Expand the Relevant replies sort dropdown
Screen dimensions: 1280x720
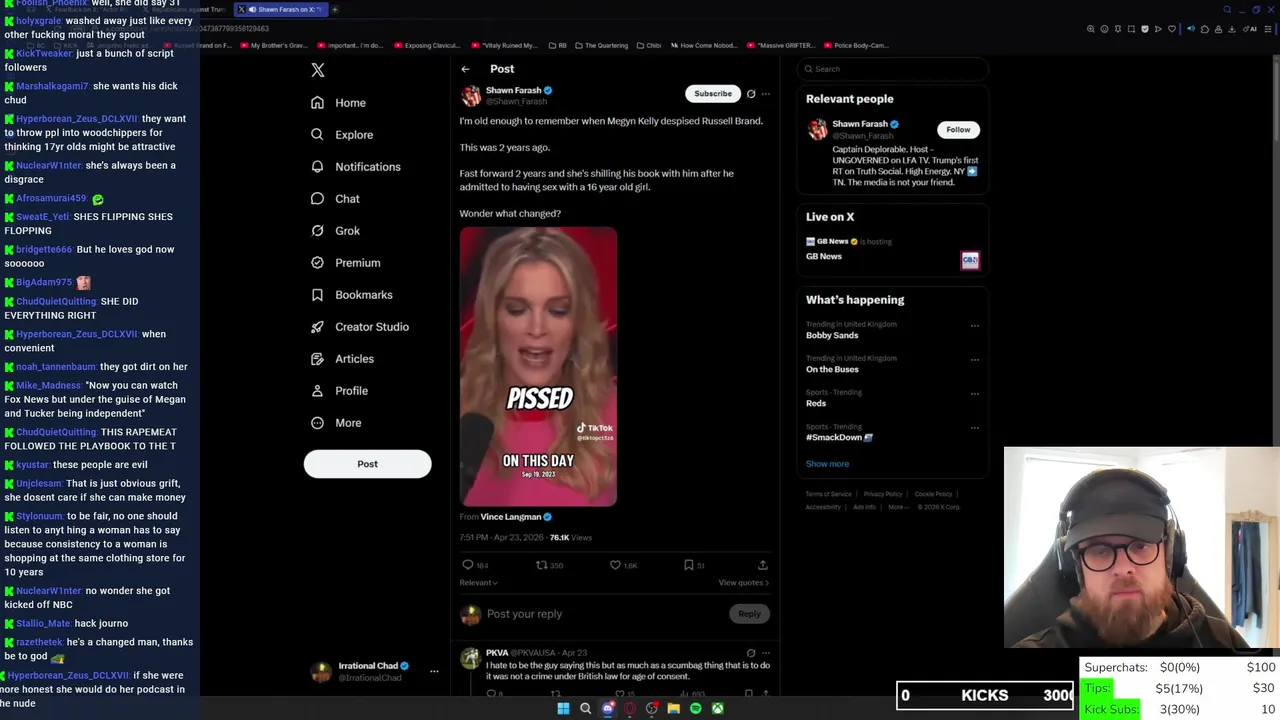[478, 583]
